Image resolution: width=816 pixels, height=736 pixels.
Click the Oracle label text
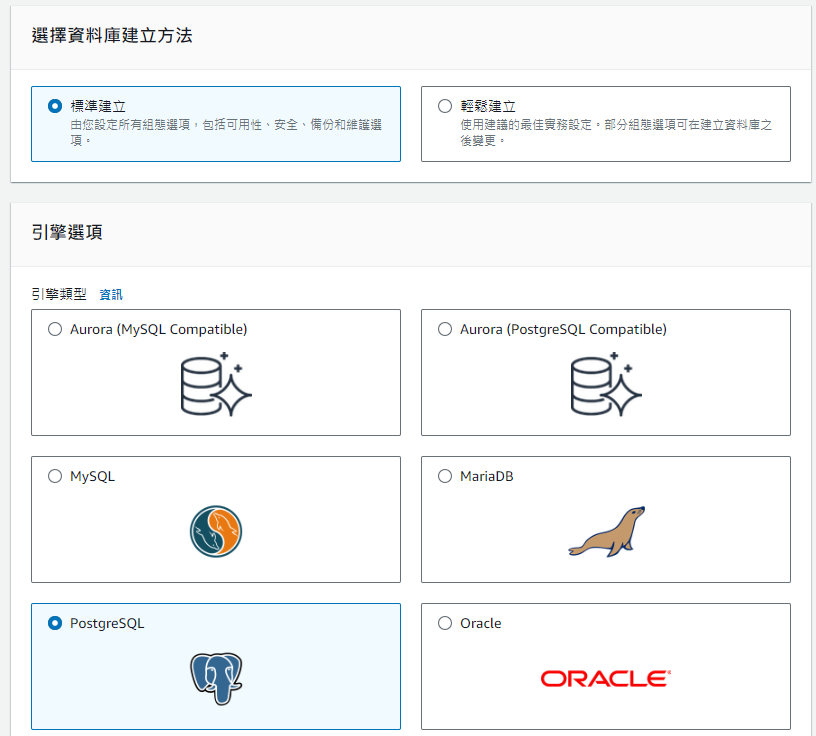click(x=481, y=623)
